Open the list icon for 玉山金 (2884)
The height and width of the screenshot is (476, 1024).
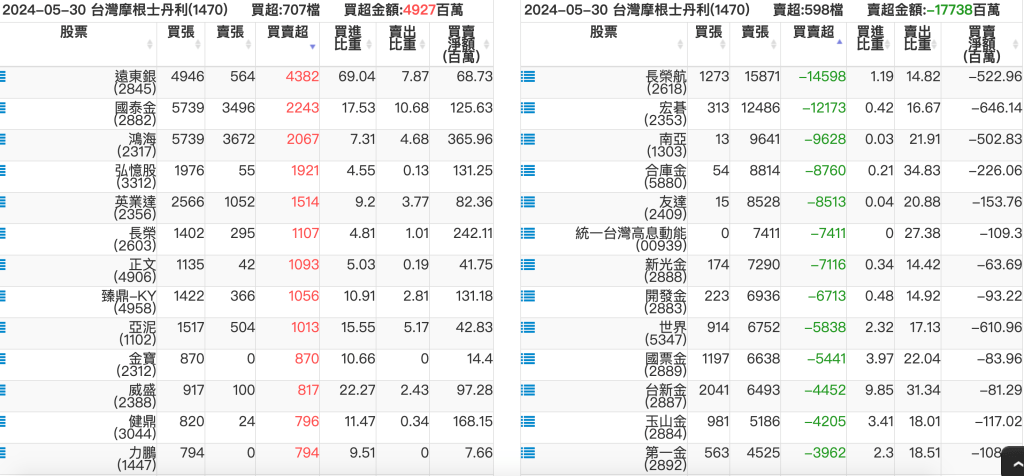tap(528, 422)
